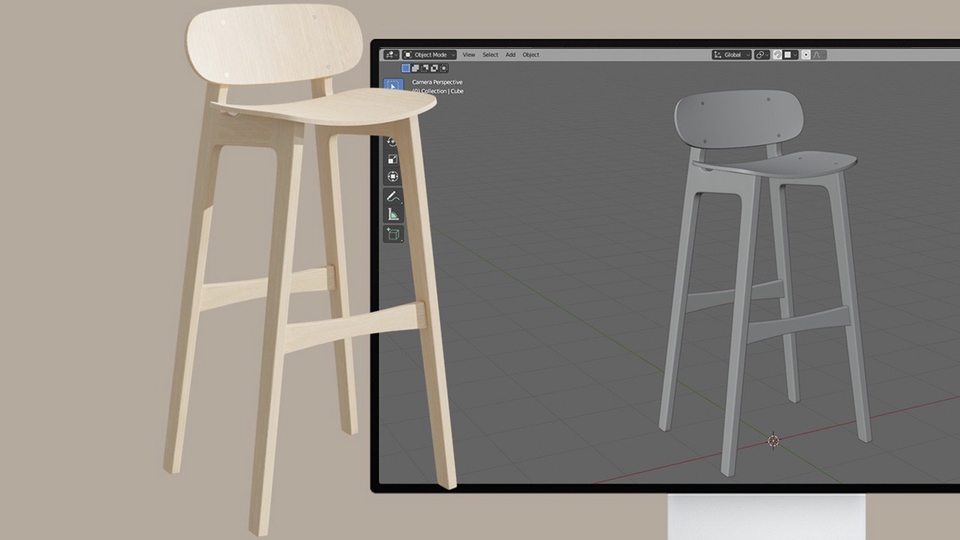Toggle proportional editing
The width and height of the screenshot is (960, 540).
point(806,54)
